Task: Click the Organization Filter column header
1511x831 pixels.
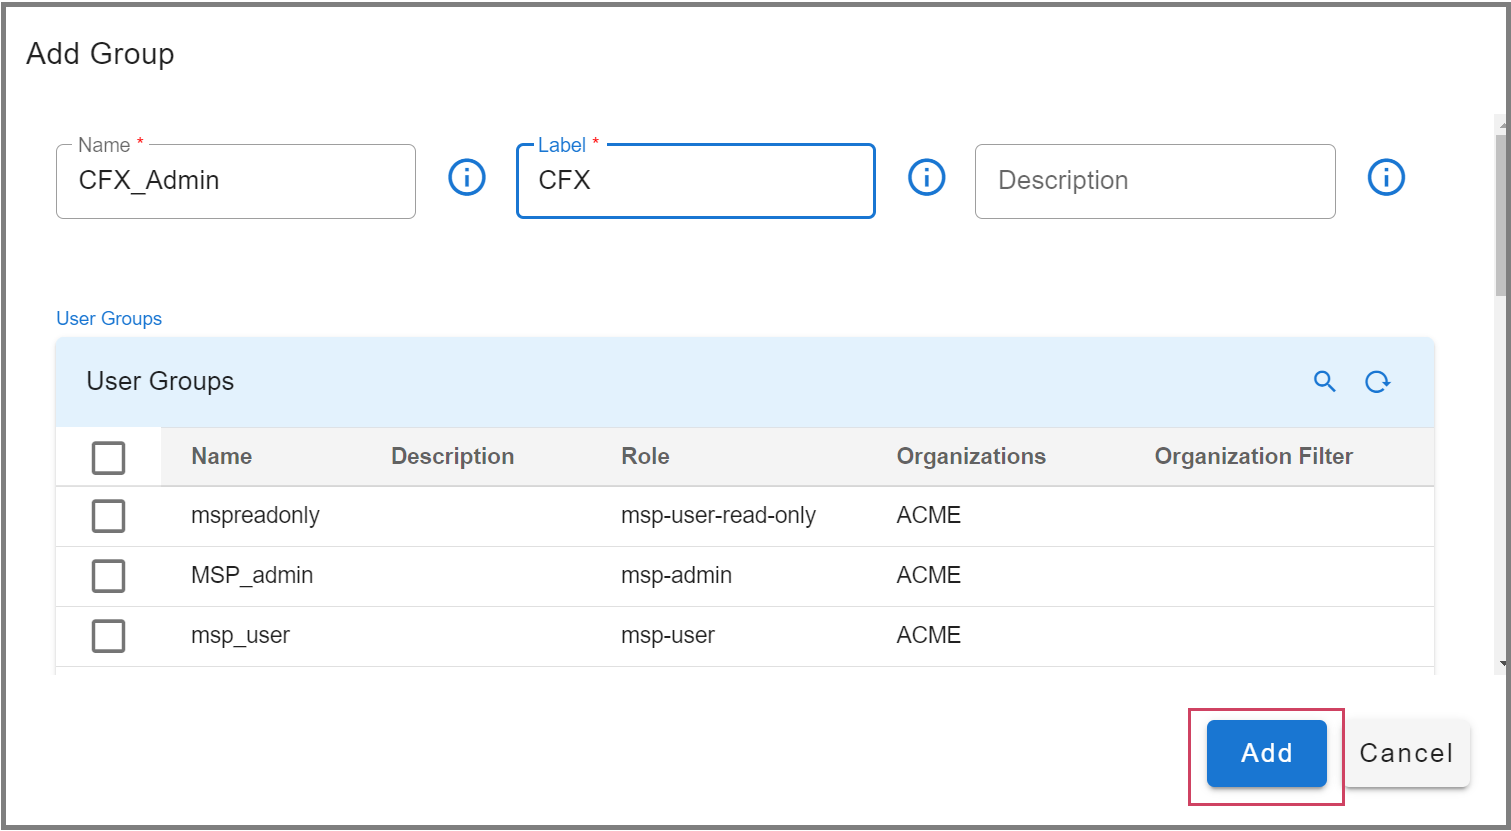Action: tap(1253, 456)
